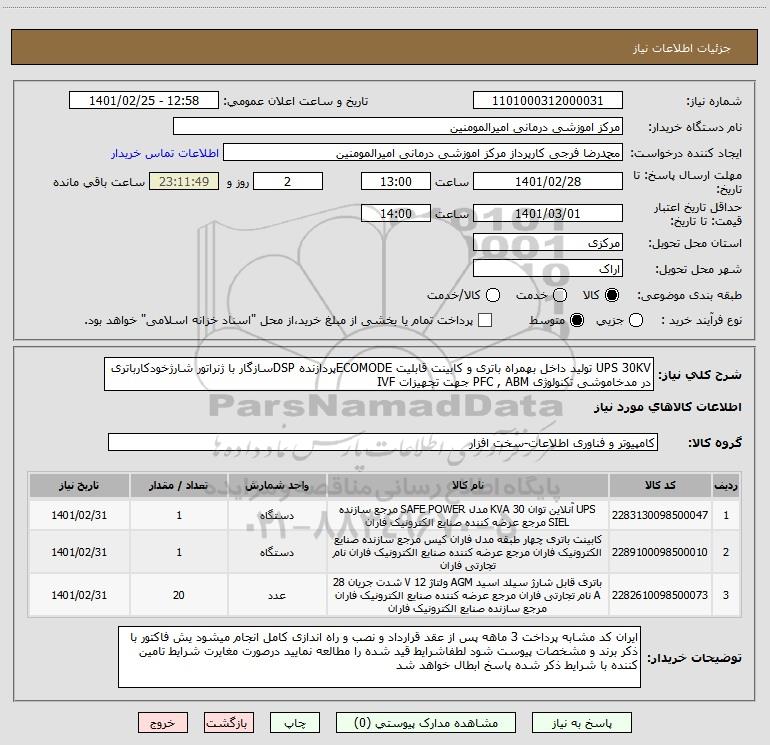Click the کد کالا column header
Screen dimensions: 770x745
click(x=660, y=485)
